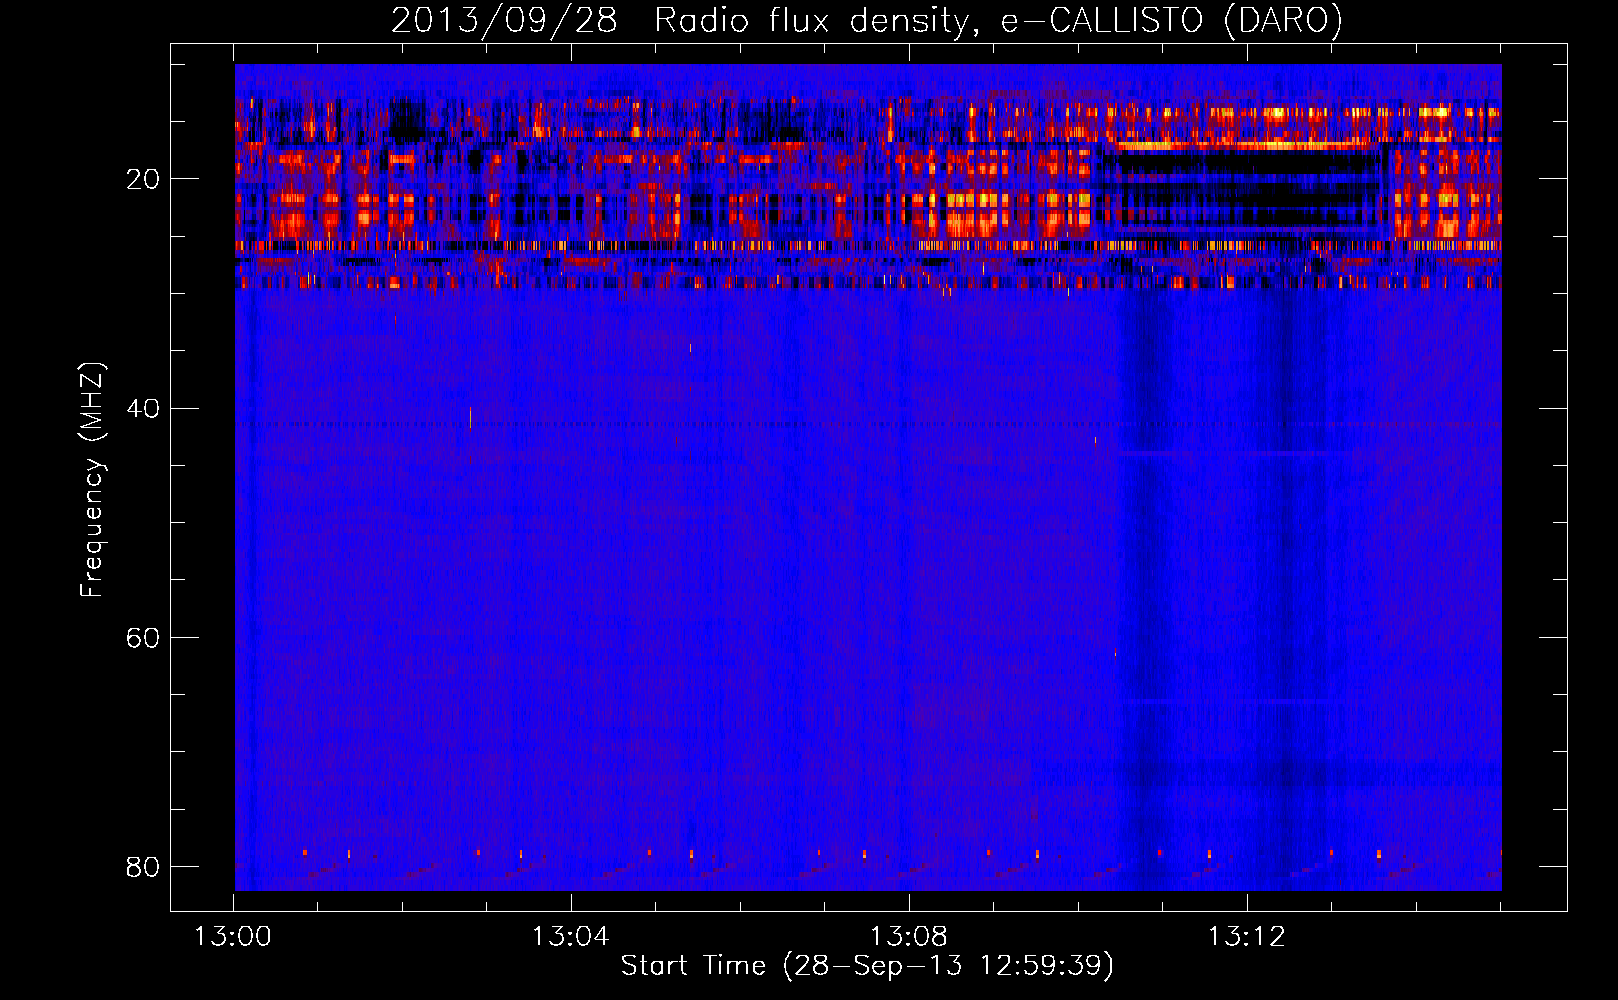Click the 80 MHz frequency tick label

(x=143, y=866)
